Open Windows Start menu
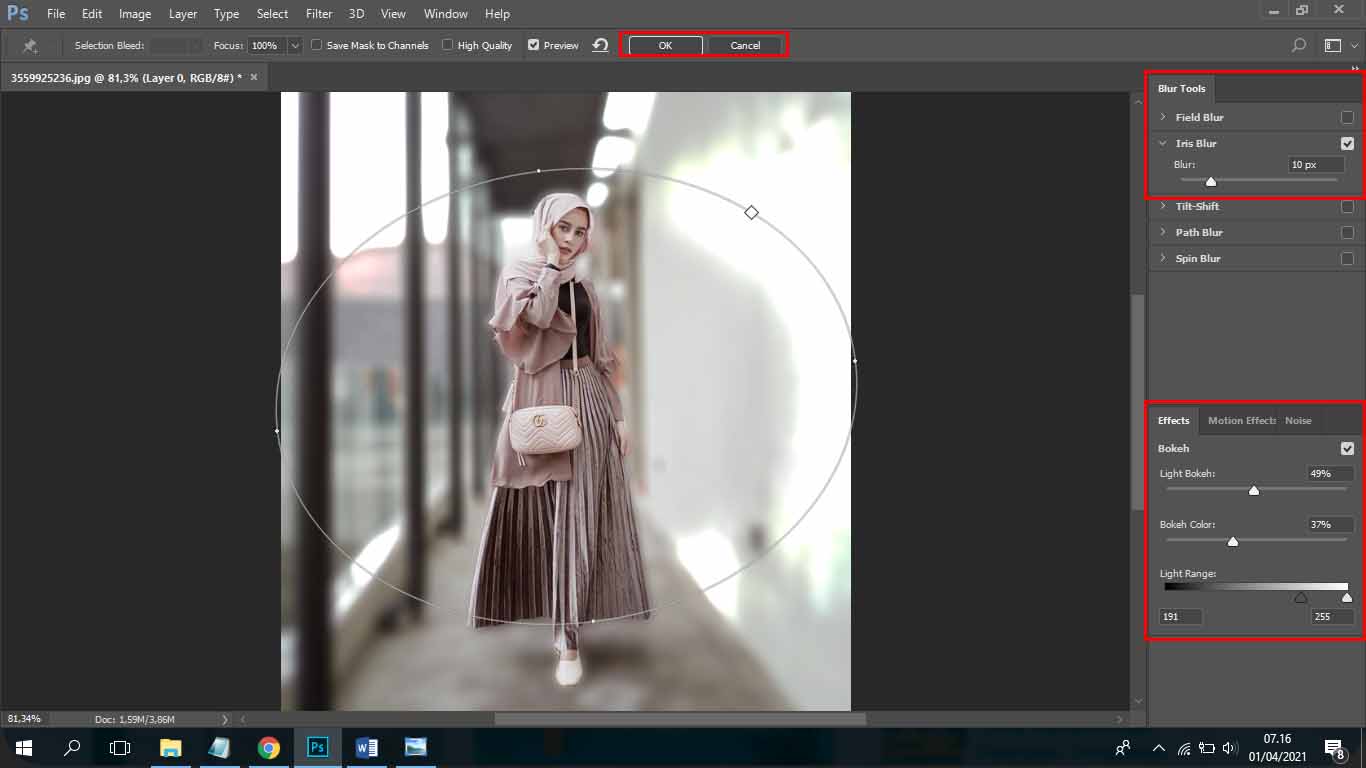1366x768 pixels. tap(23, 747)
